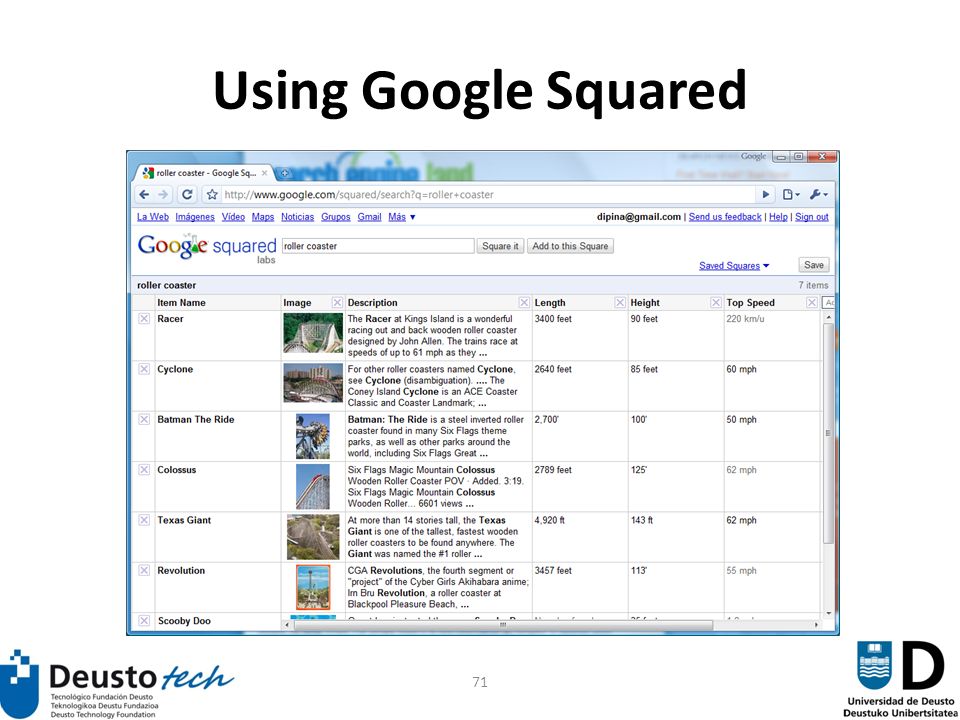Open La Web link
Viewport: 960px width, 720px height.
(x=152, y=217)
